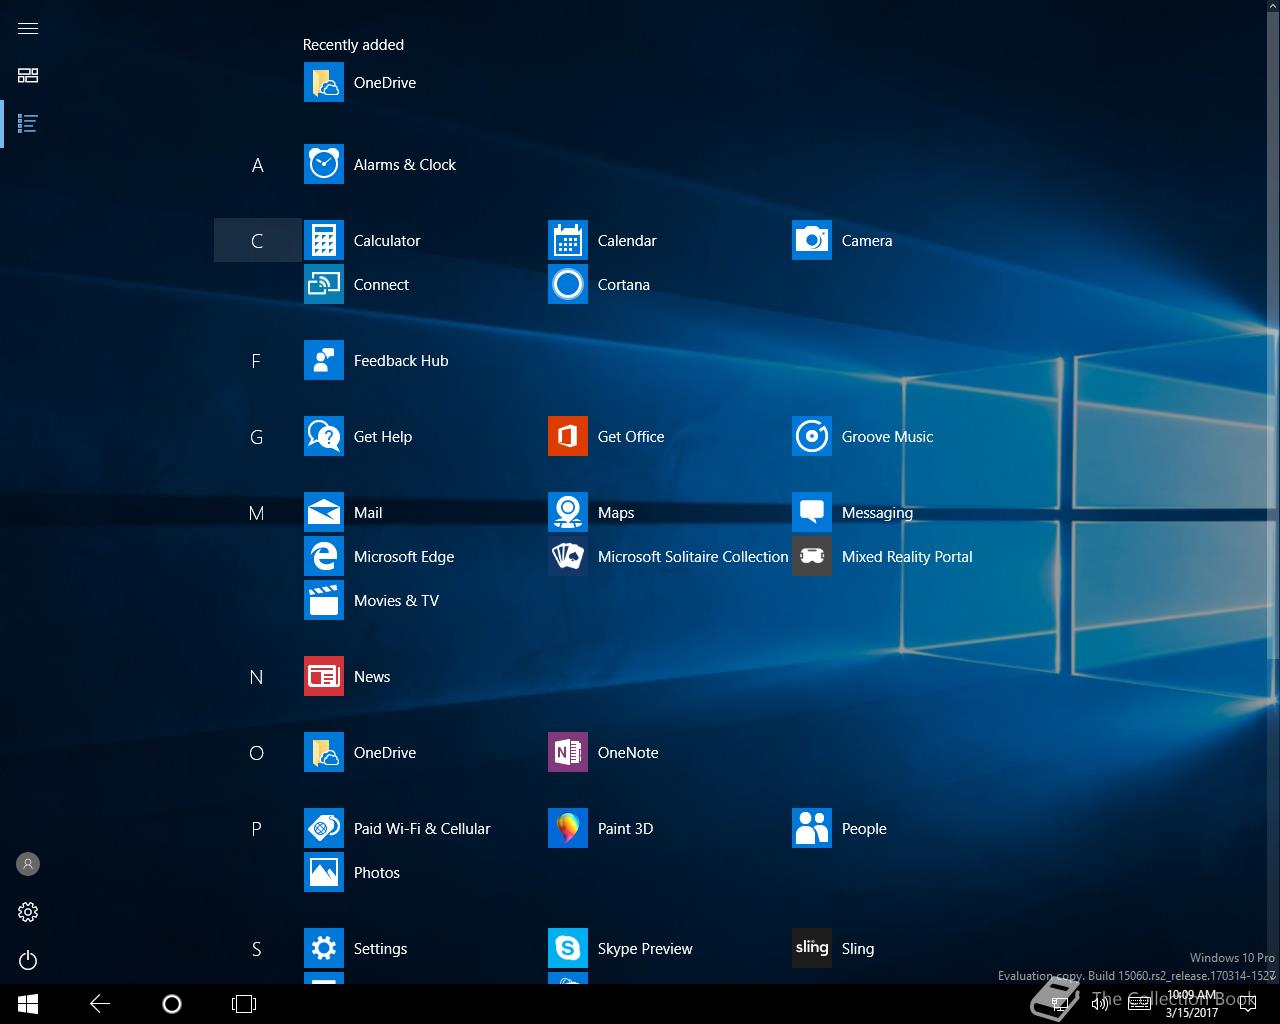This screenshot has width=1280, height=1024.
Task: Launch Alarms & Clock app
Action: click(380, 165)
